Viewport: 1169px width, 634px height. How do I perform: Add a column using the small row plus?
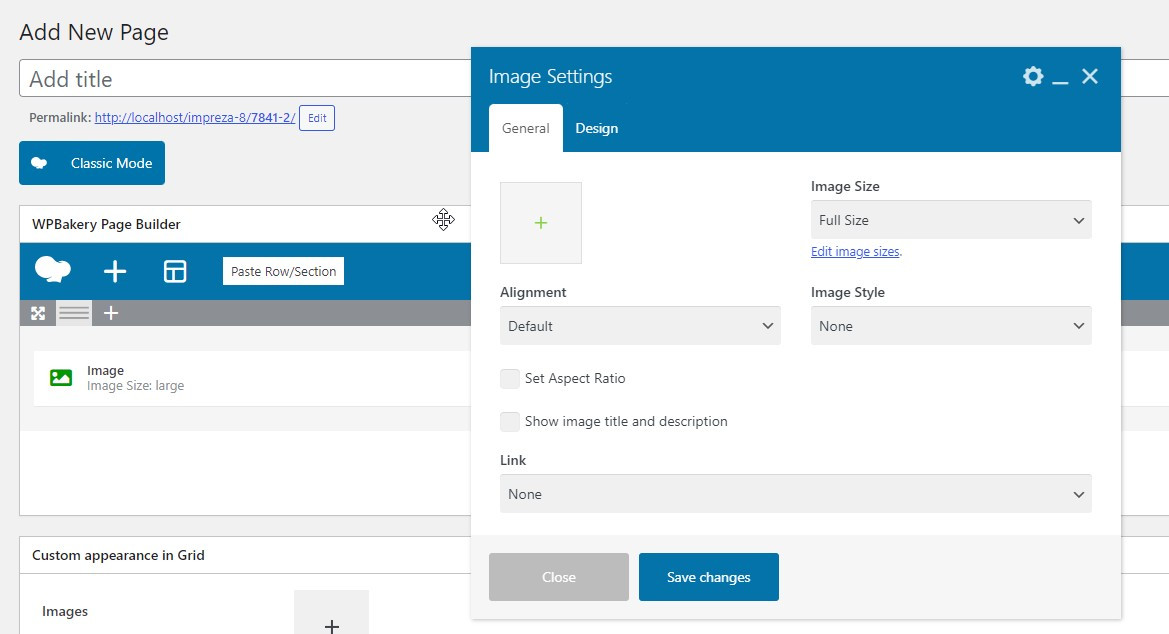pos(111,313)
